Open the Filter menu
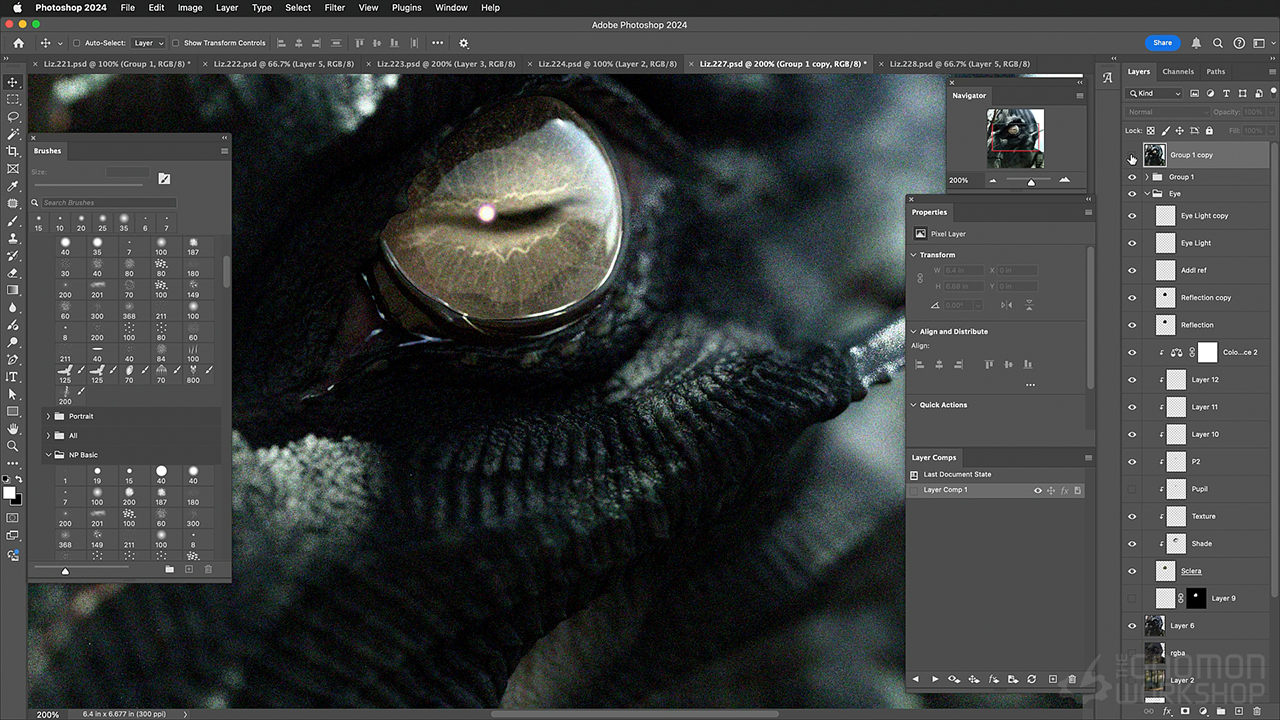 [x=335, y=7]
